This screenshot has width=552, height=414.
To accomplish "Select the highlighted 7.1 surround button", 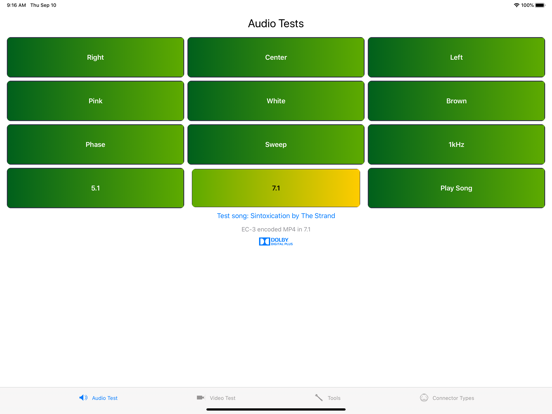I will 276,188.
